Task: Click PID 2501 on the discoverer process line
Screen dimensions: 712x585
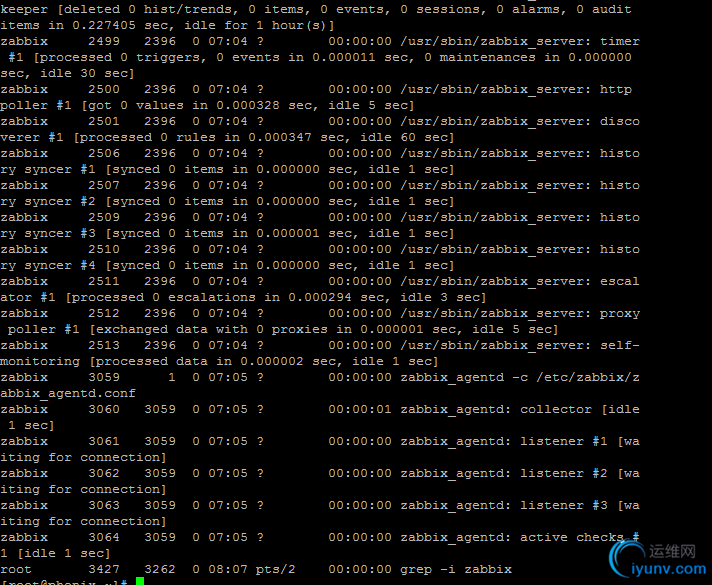Action: 104,121
